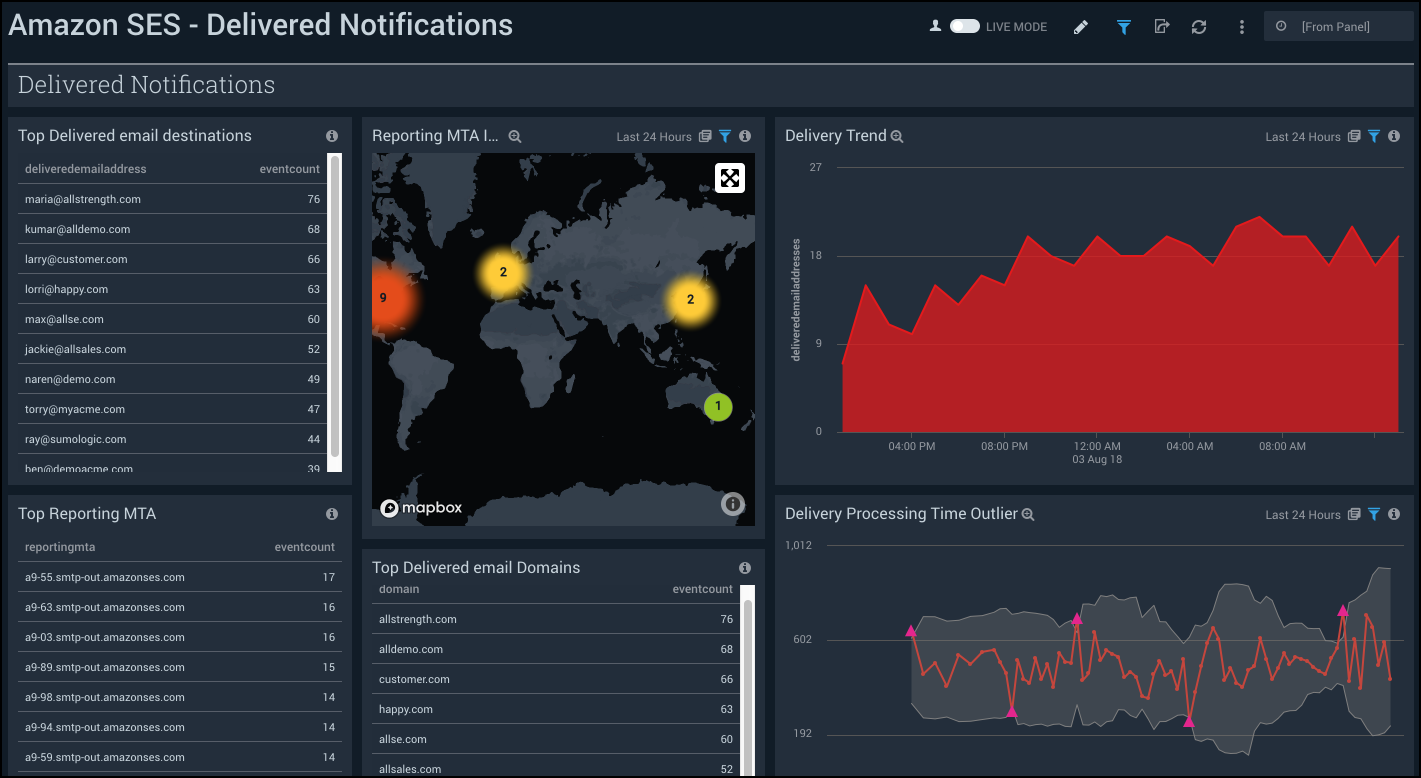
Task: Click the share dashboard icon
Action: click(1161, 27)
